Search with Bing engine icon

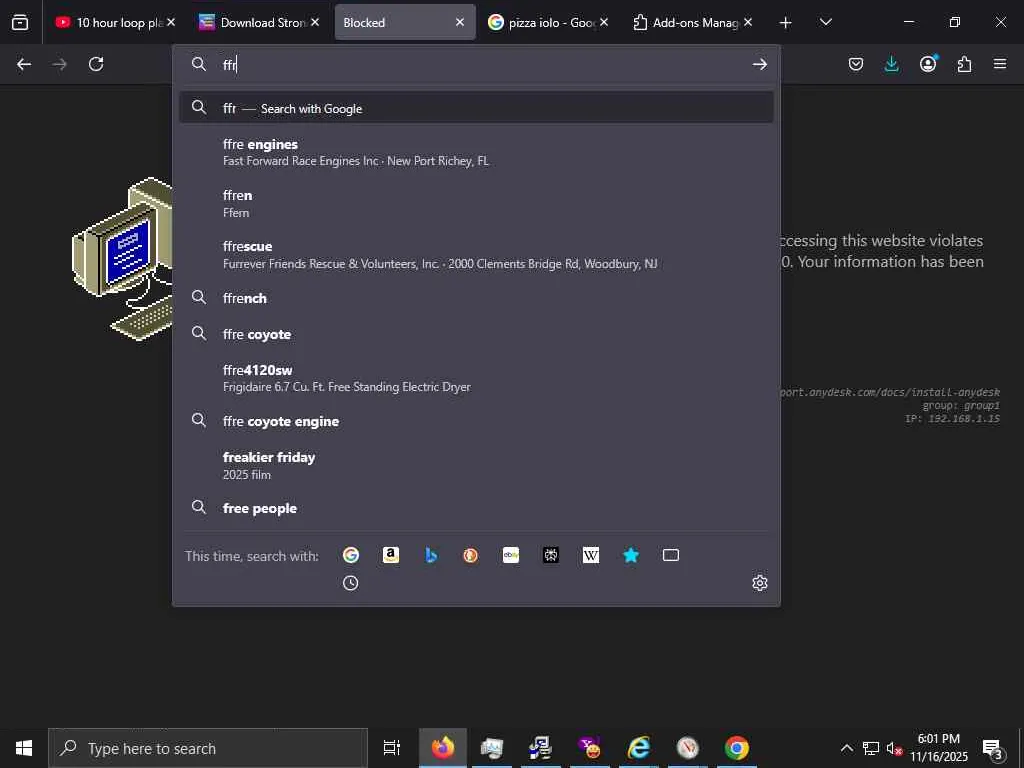[x=431, y=555]
